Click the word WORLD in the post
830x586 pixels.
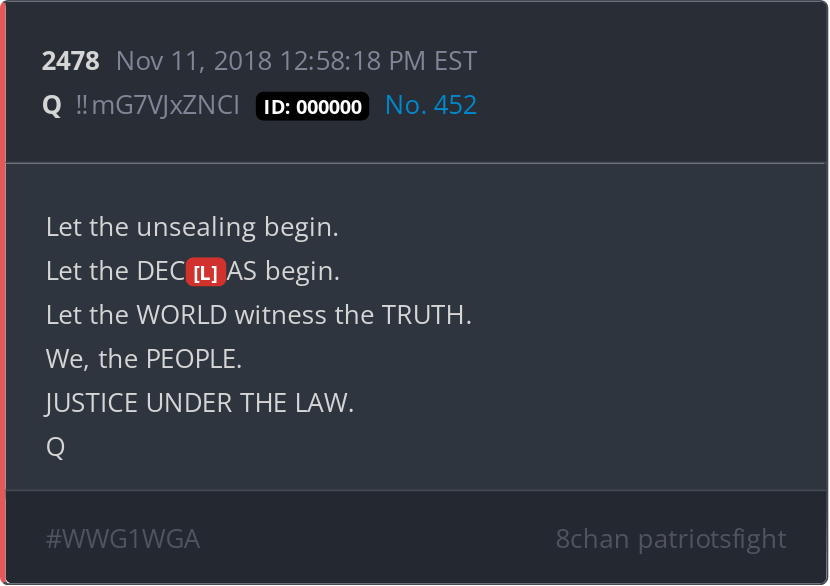pos(182,315)
